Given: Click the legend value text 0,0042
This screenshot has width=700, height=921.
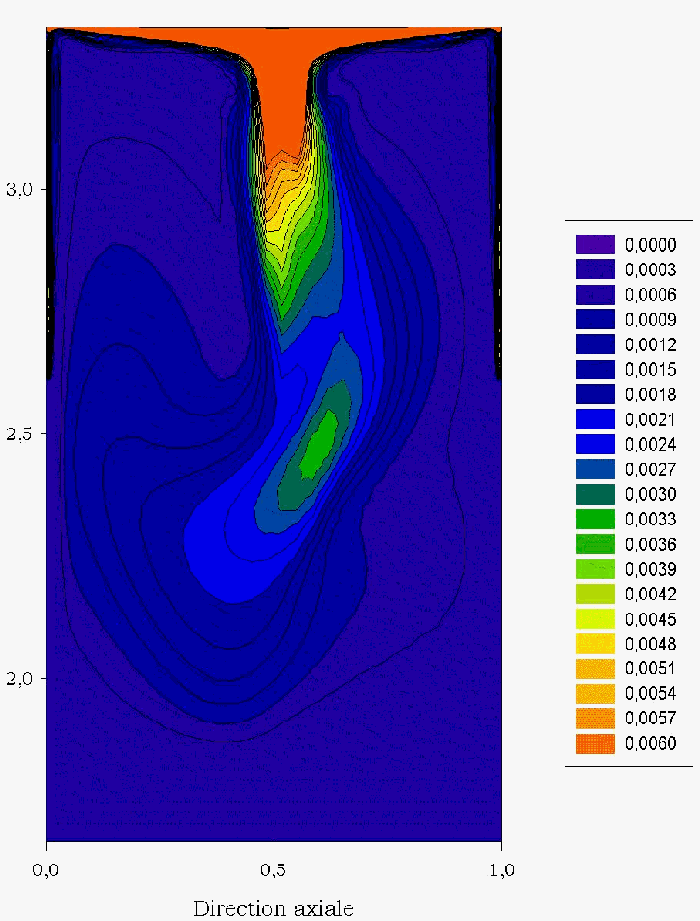Looking at the screenshot, I should (651, 594).
